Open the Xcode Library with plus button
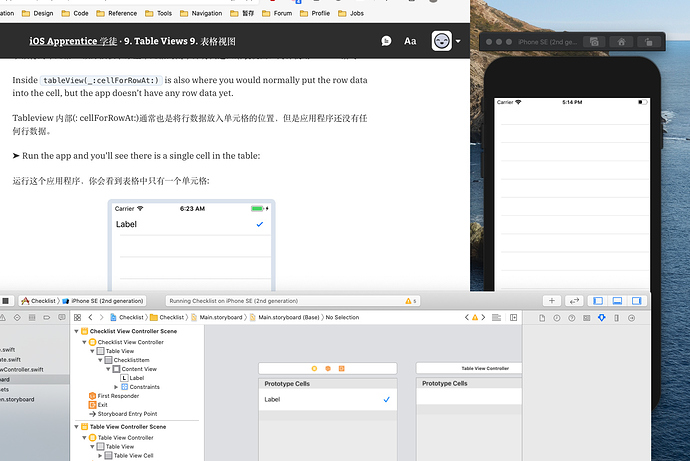The image size is (690, 461). (551, 300)
